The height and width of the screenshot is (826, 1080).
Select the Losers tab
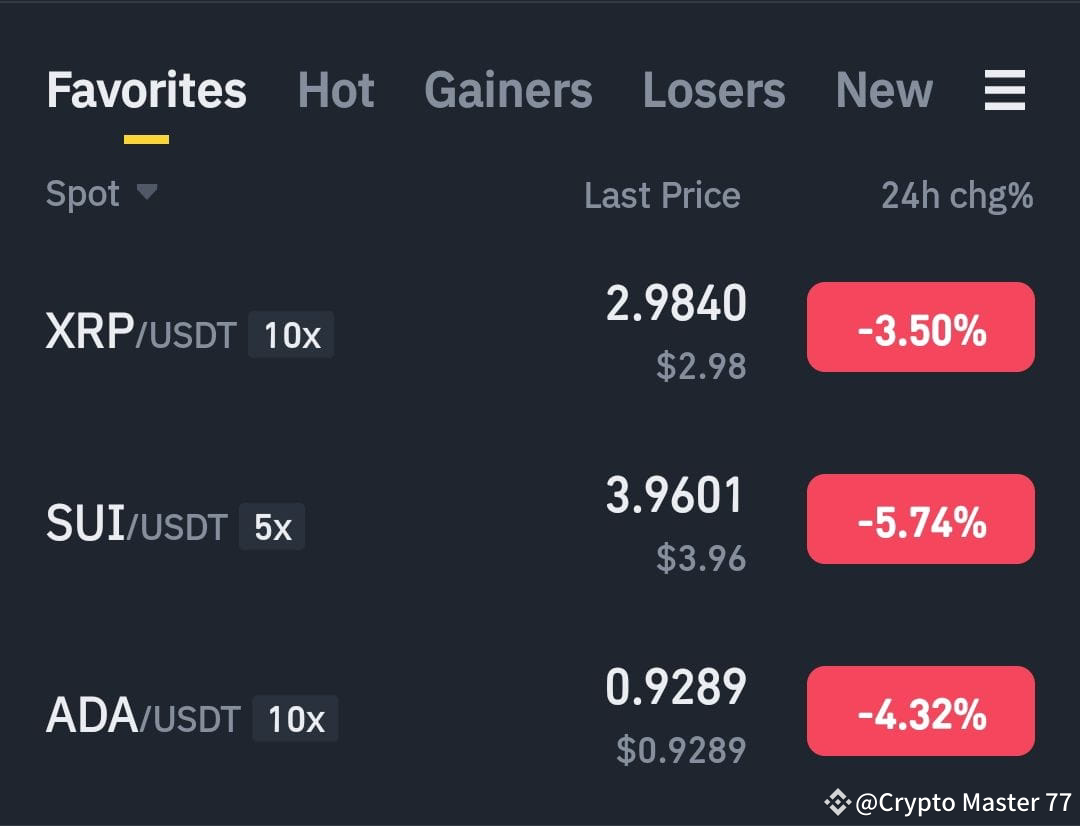coord(714,90)
